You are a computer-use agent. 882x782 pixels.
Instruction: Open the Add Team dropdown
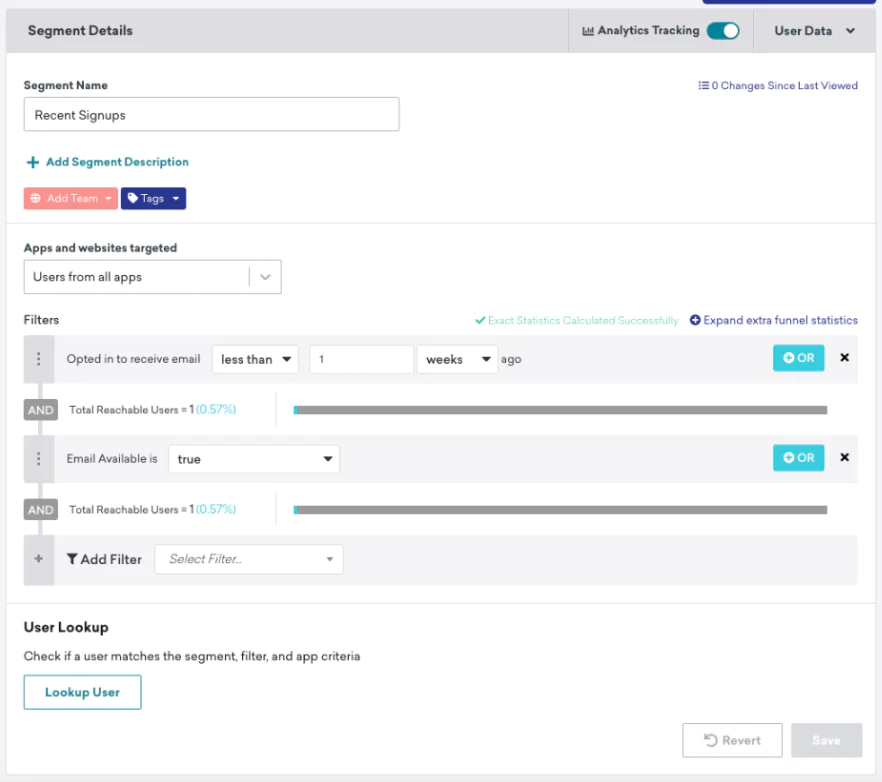[x=70, y=199]
